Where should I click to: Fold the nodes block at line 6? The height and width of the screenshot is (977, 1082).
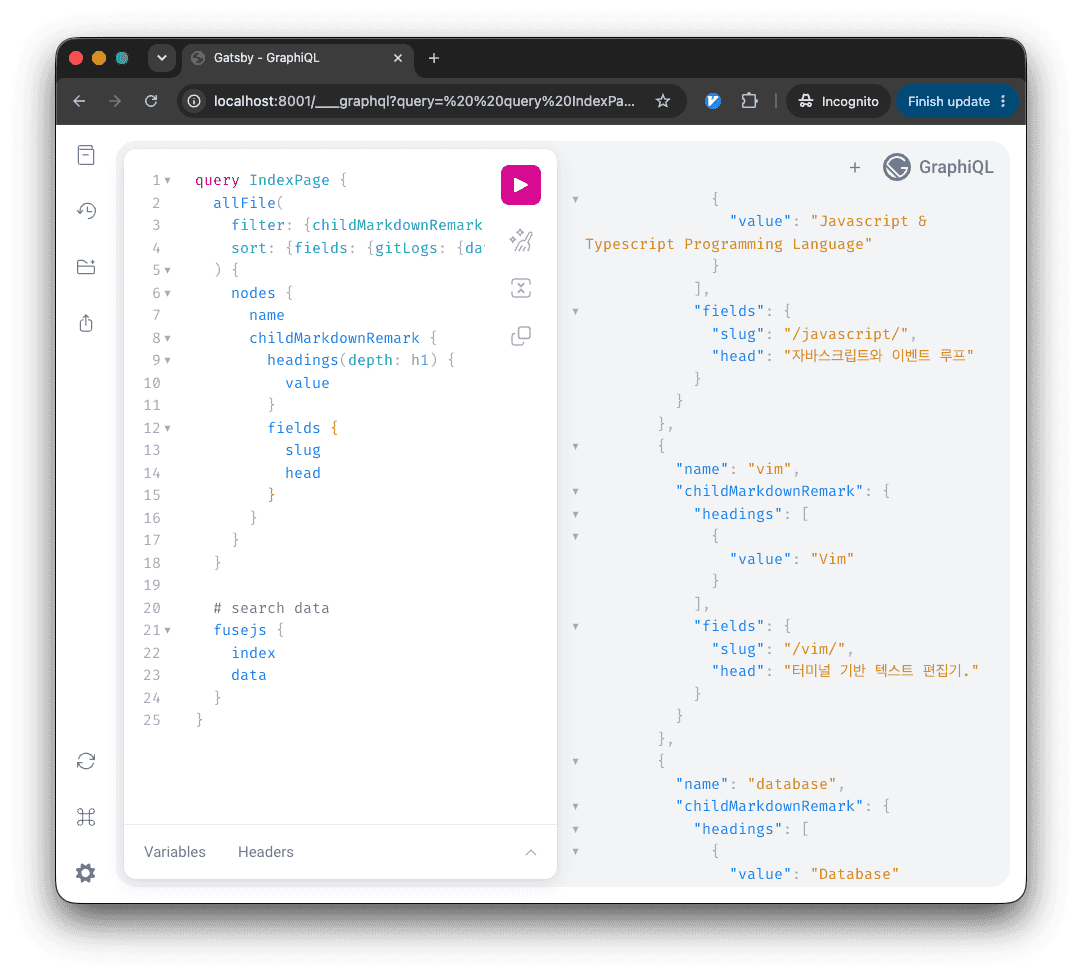tap(168, 293)
